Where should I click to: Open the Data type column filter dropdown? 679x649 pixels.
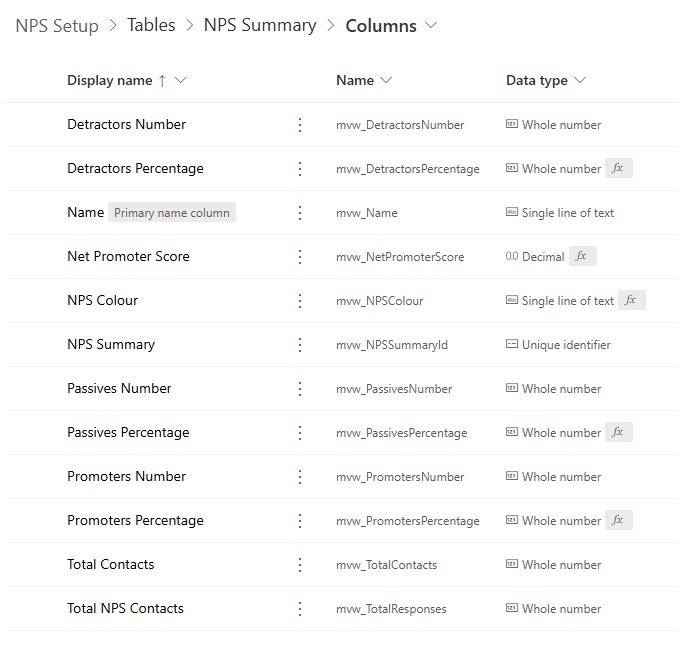[580, 81]
